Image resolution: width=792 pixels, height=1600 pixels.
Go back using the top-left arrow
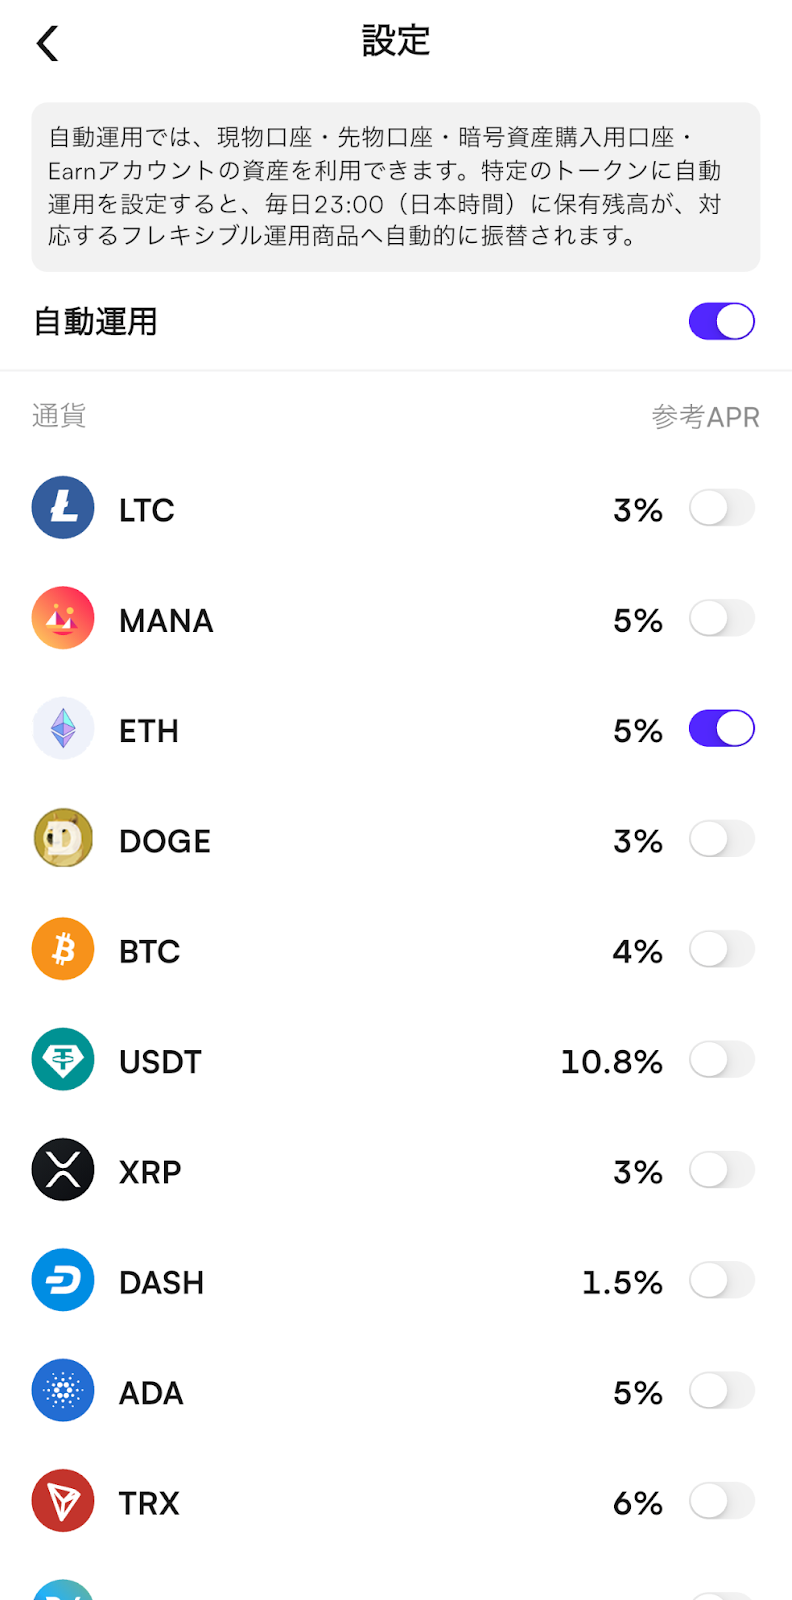tap(48, 43)
